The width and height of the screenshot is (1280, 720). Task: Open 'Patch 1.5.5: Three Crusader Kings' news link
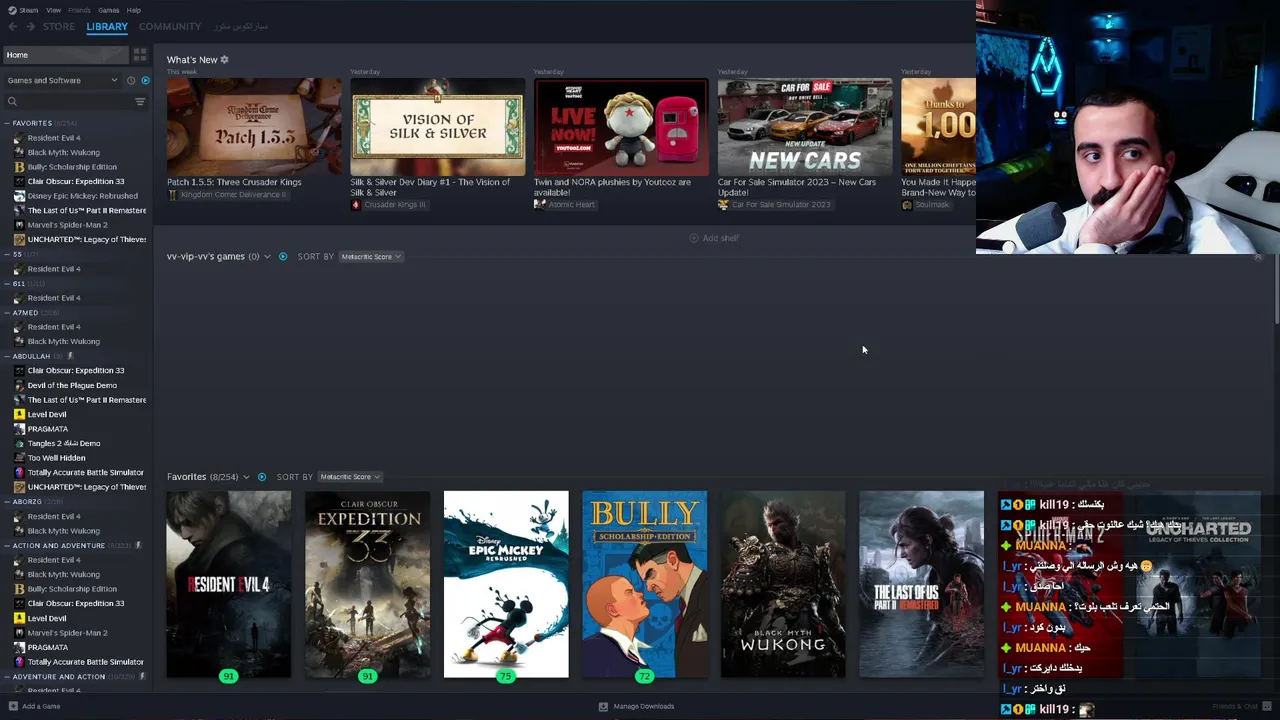click(x=234, y=182)
